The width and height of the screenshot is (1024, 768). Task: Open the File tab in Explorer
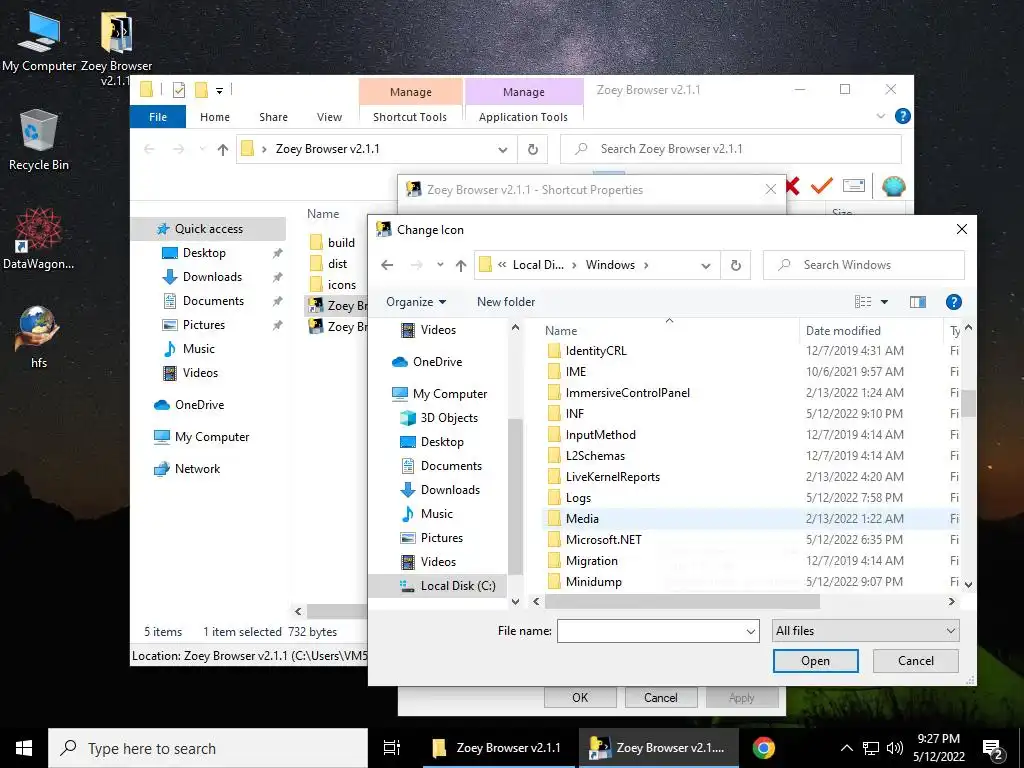click(x=158, y=117)
